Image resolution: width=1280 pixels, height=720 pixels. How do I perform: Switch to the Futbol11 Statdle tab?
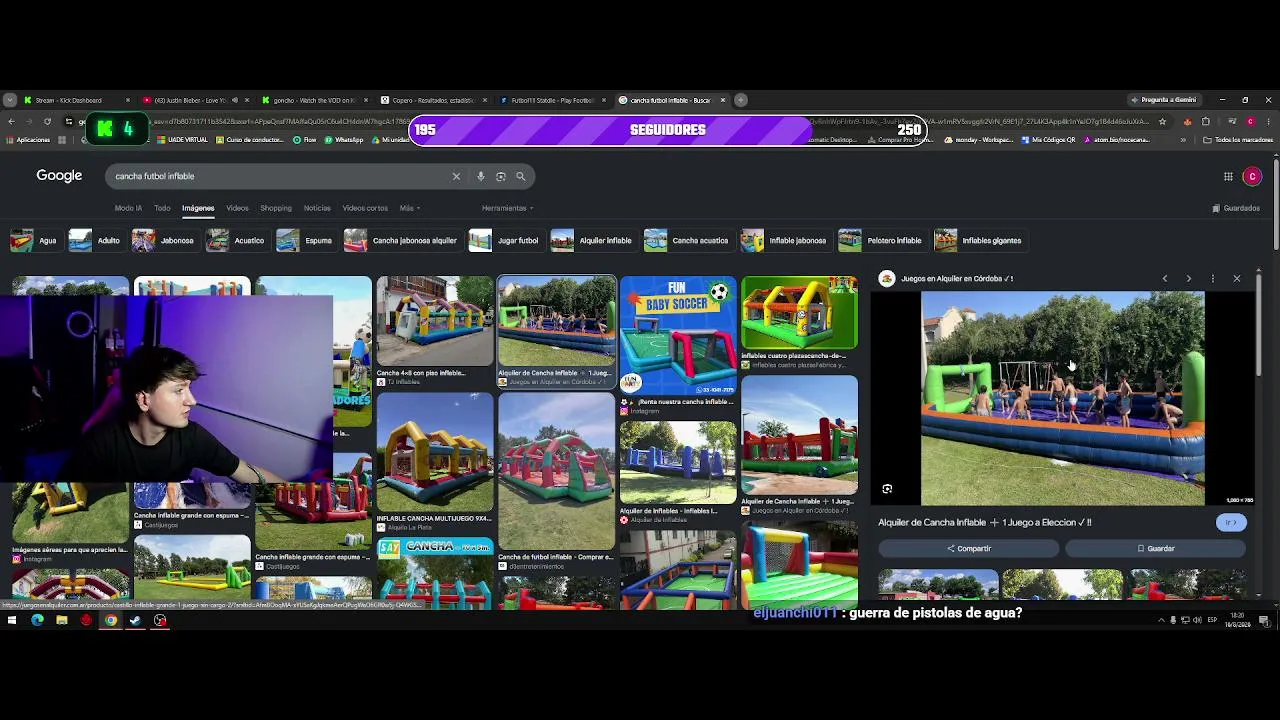[552, 100]
